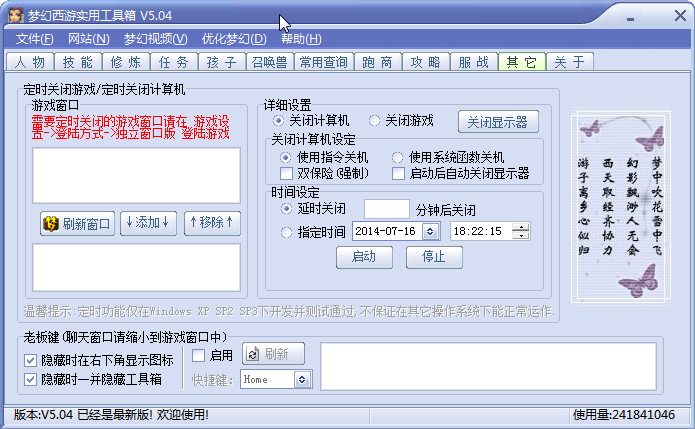Switch to the 人物 tab
The image size is (695, 429).
30,62
